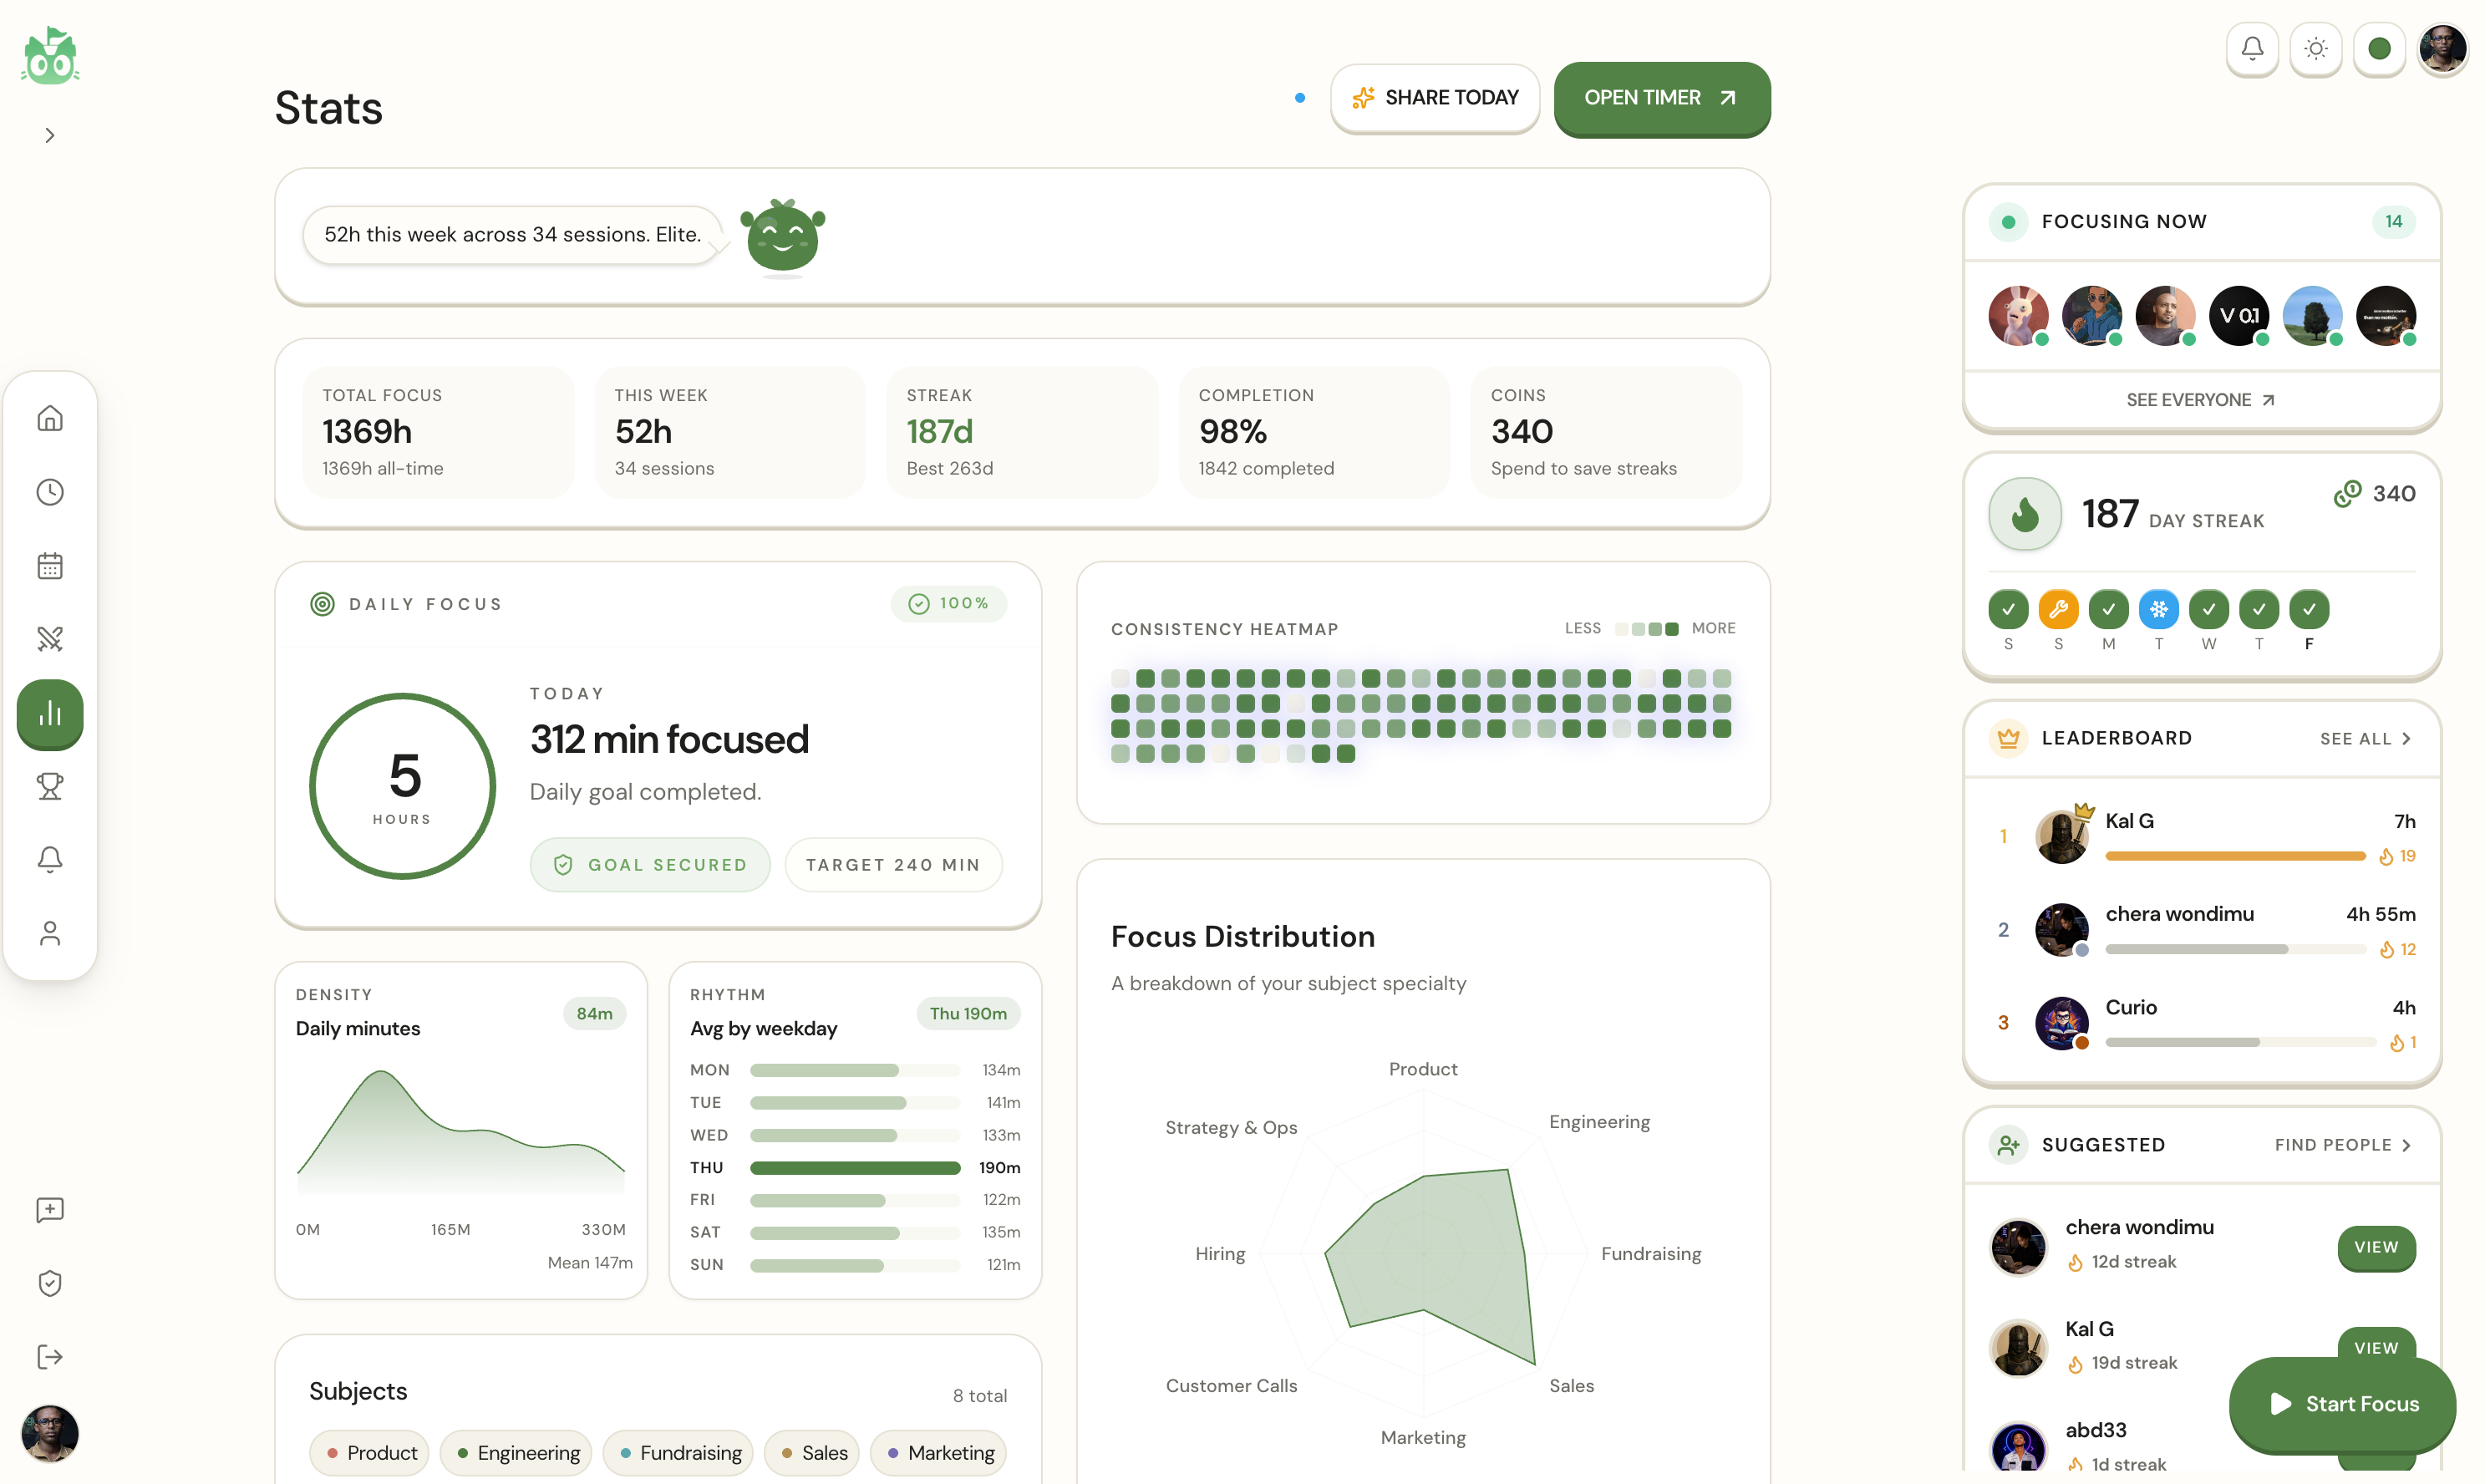Select the Engineering subject chip
Viewport: 2485px width, 1484px height.
(517, 1453)
